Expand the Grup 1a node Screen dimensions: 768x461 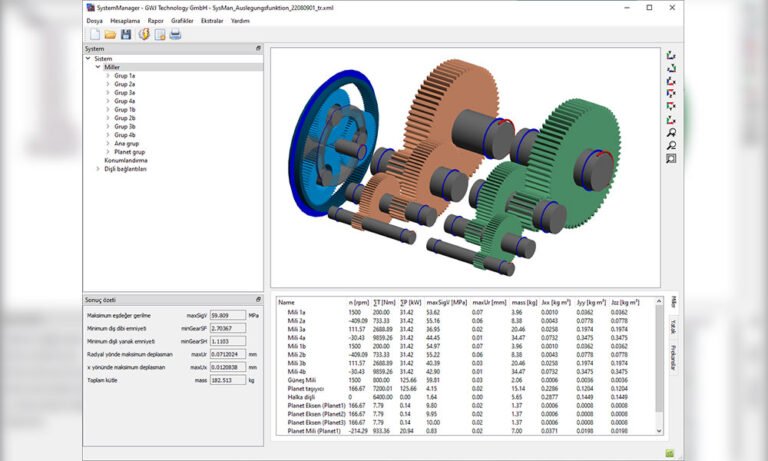click(x=108, y=75)
